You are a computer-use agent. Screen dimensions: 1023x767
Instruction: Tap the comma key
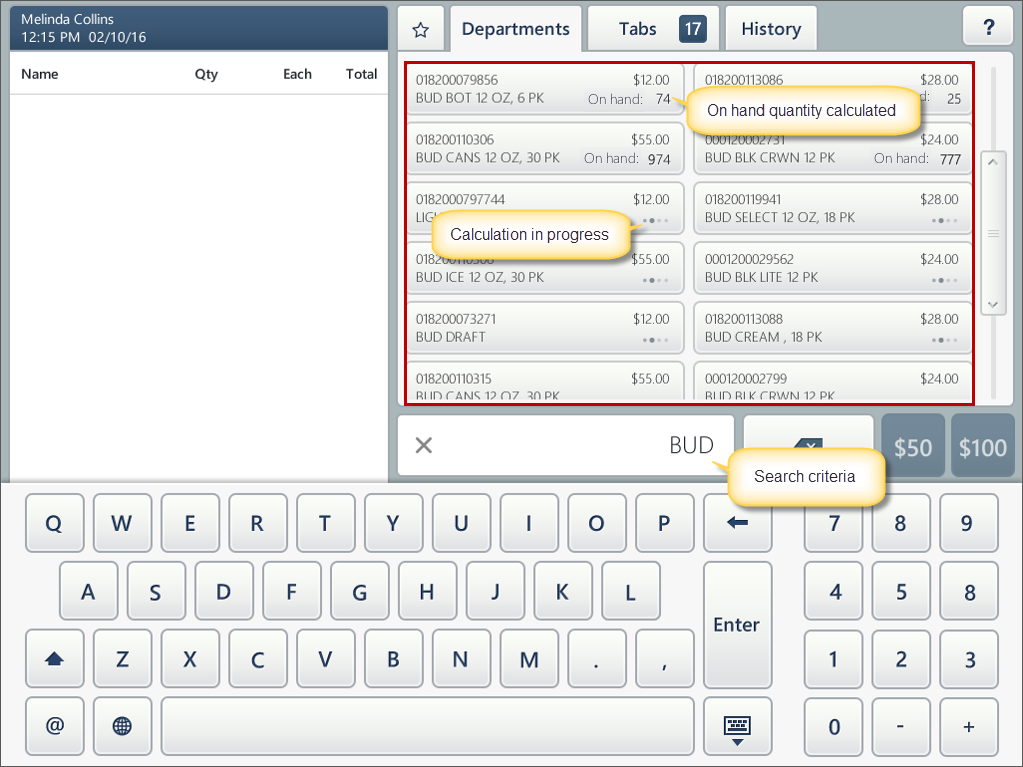tap(664, 659)
